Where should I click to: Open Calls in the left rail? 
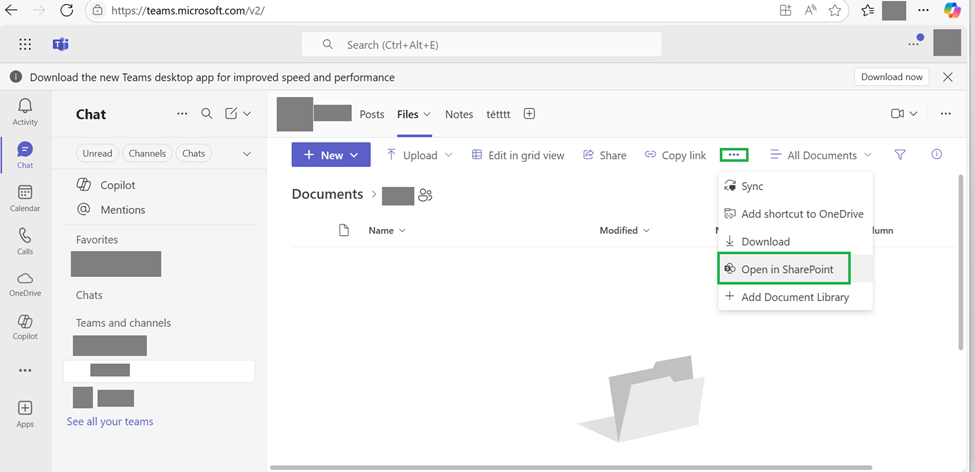(25, 241)
